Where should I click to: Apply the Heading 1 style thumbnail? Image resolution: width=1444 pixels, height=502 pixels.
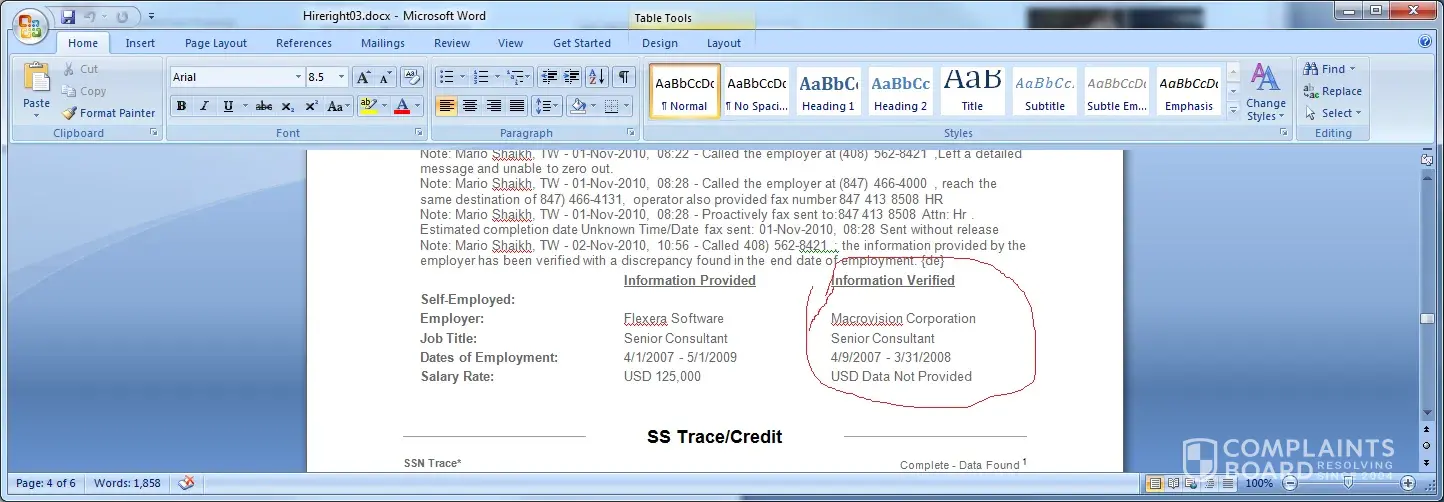click(828, 91)
